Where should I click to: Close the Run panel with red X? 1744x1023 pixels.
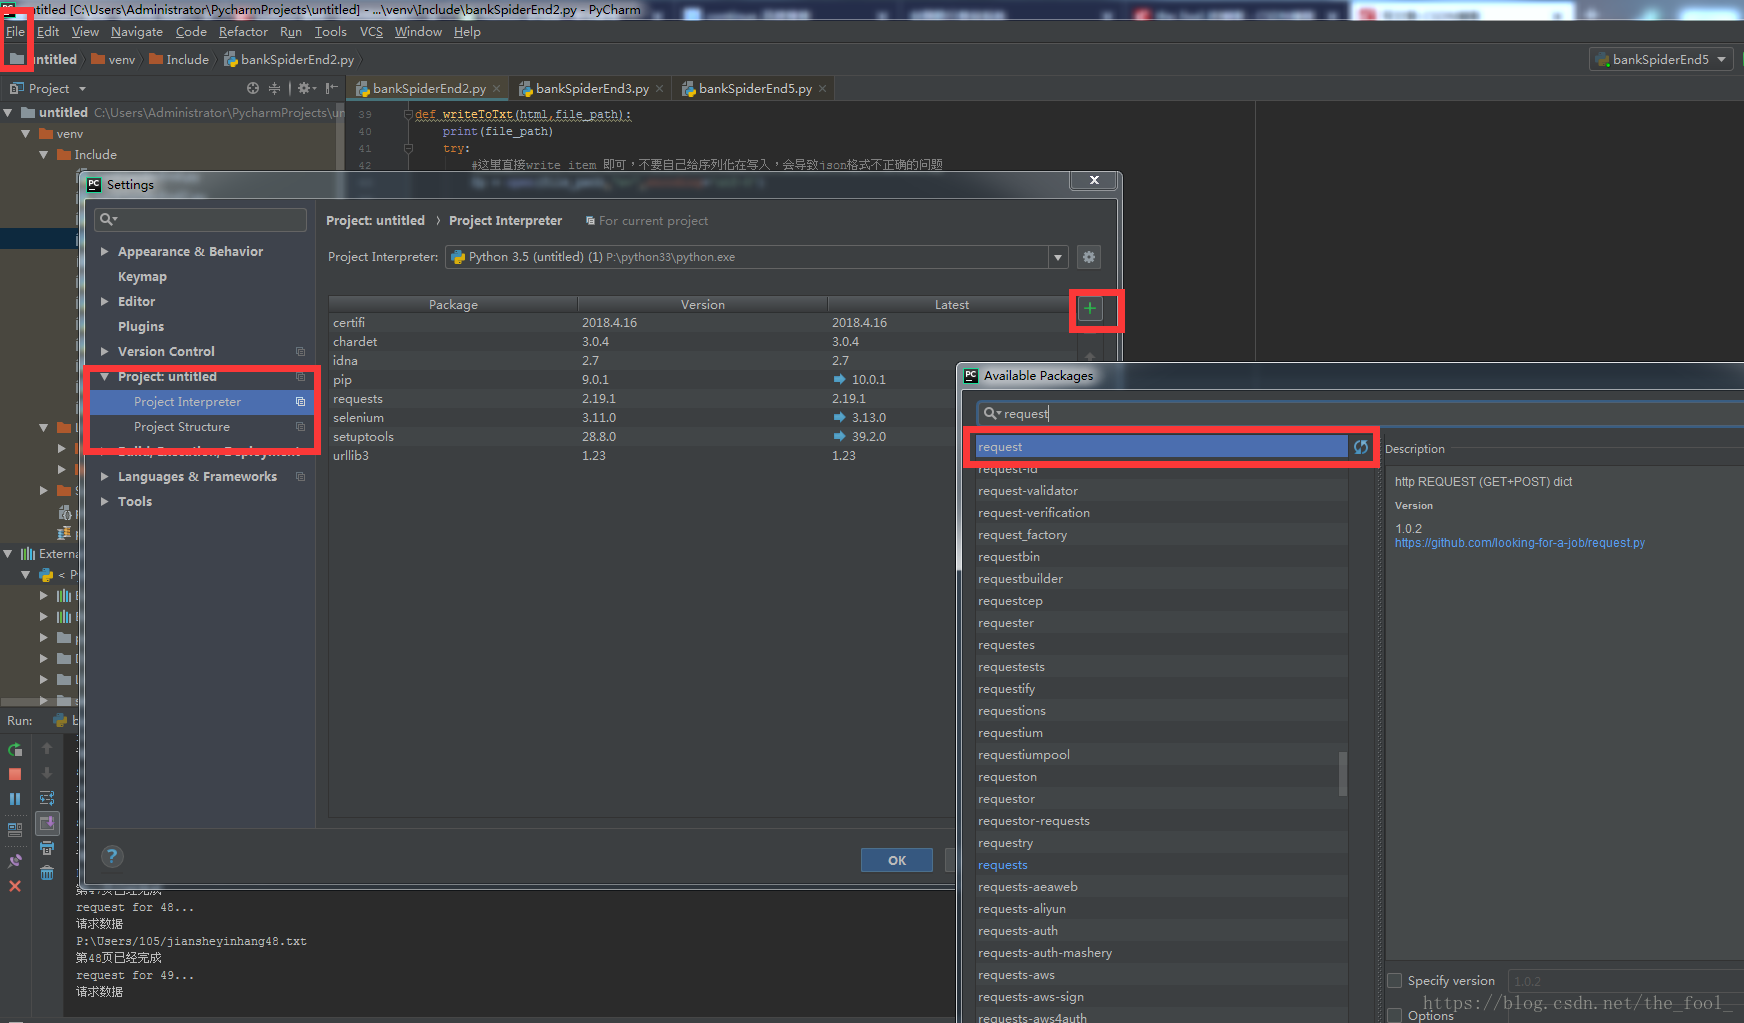coord(15,886)
